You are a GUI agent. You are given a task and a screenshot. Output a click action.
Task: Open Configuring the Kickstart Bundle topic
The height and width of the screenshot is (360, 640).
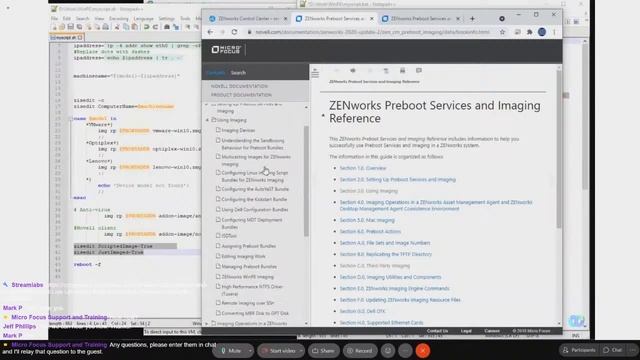point(254,200)
